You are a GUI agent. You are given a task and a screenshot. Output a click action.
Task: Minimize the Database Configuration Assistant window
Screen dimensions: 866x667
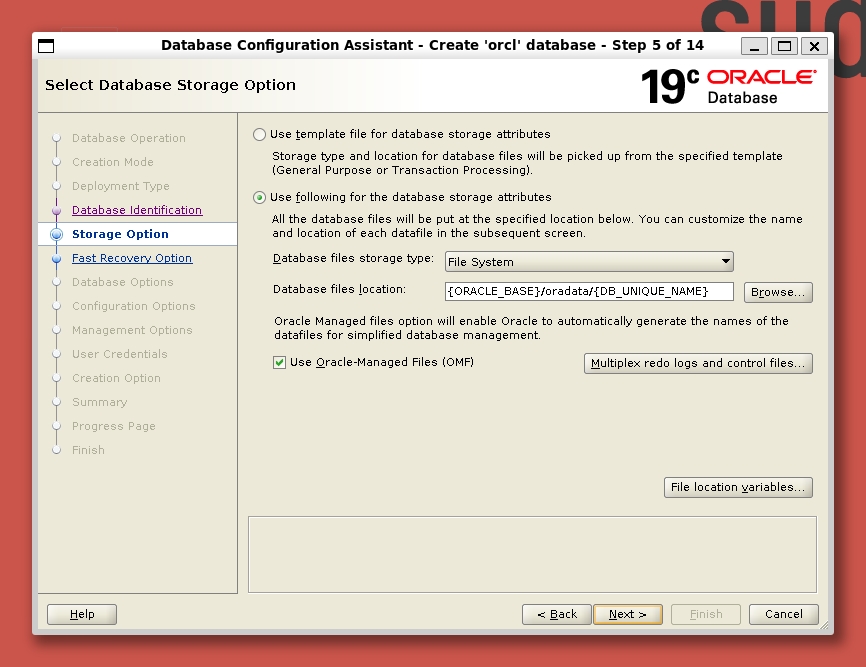(x=756, y=46)
